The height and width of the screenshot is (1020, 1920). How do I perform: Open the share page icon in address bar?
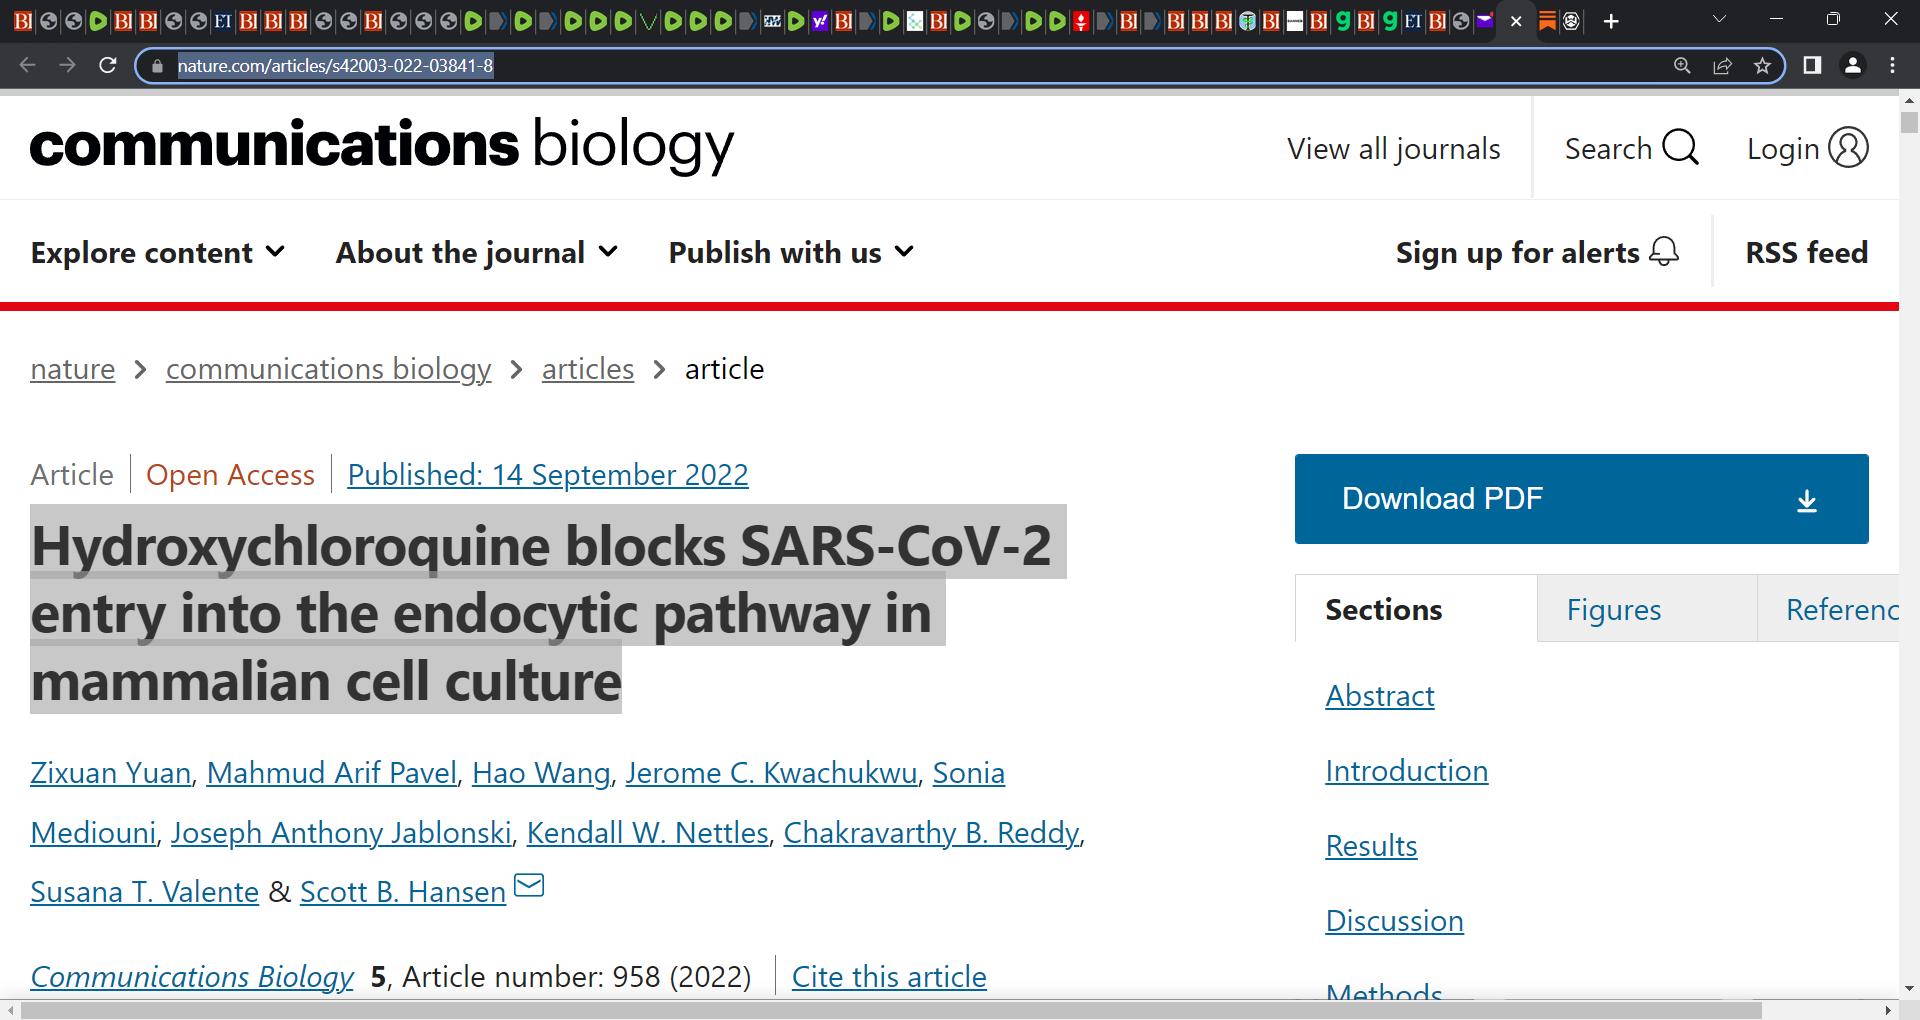[x=1722, y=65]
